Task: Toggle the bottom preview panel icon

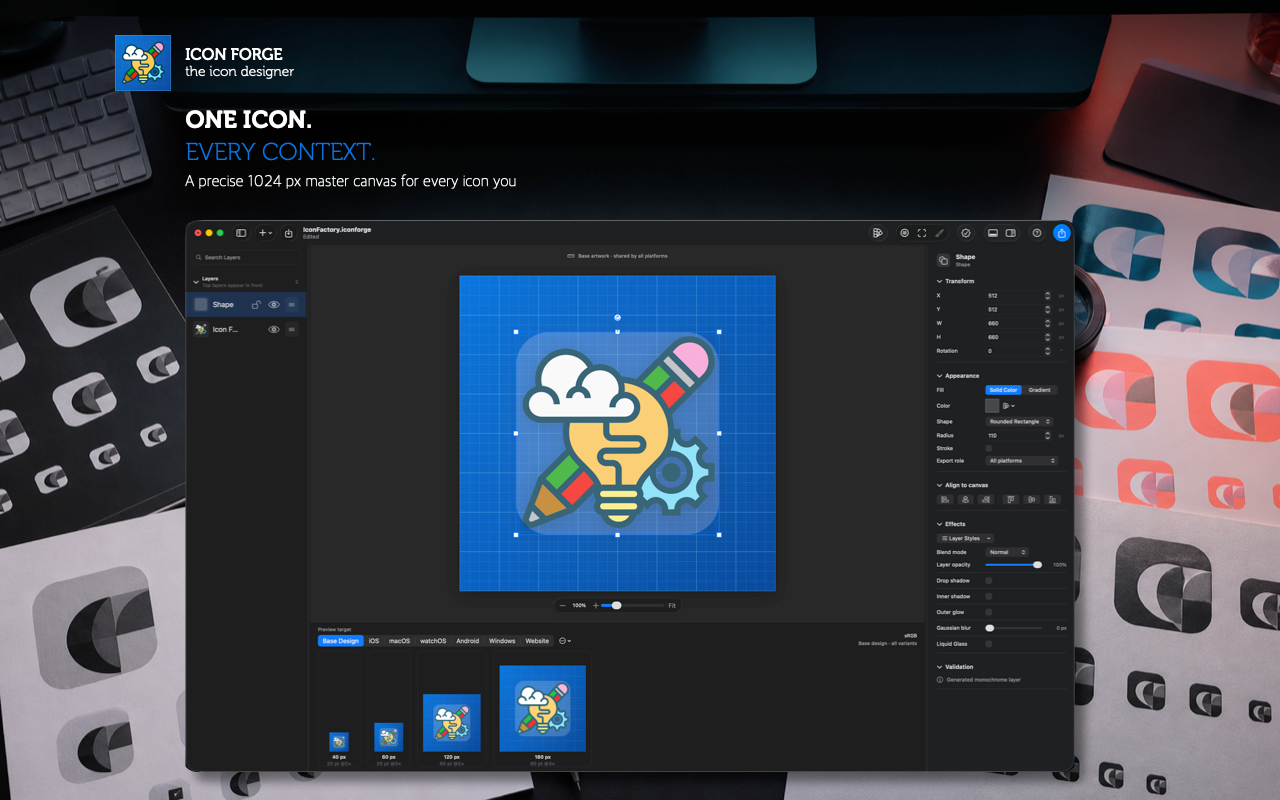Action: point(993,233)
